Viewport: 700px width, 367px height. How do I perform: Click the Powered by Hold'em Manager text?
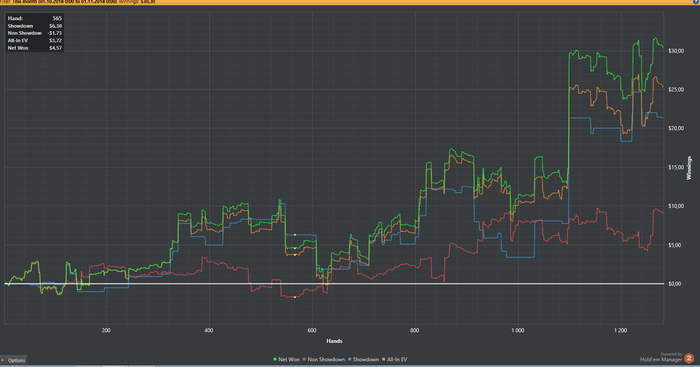click(661, 357)
